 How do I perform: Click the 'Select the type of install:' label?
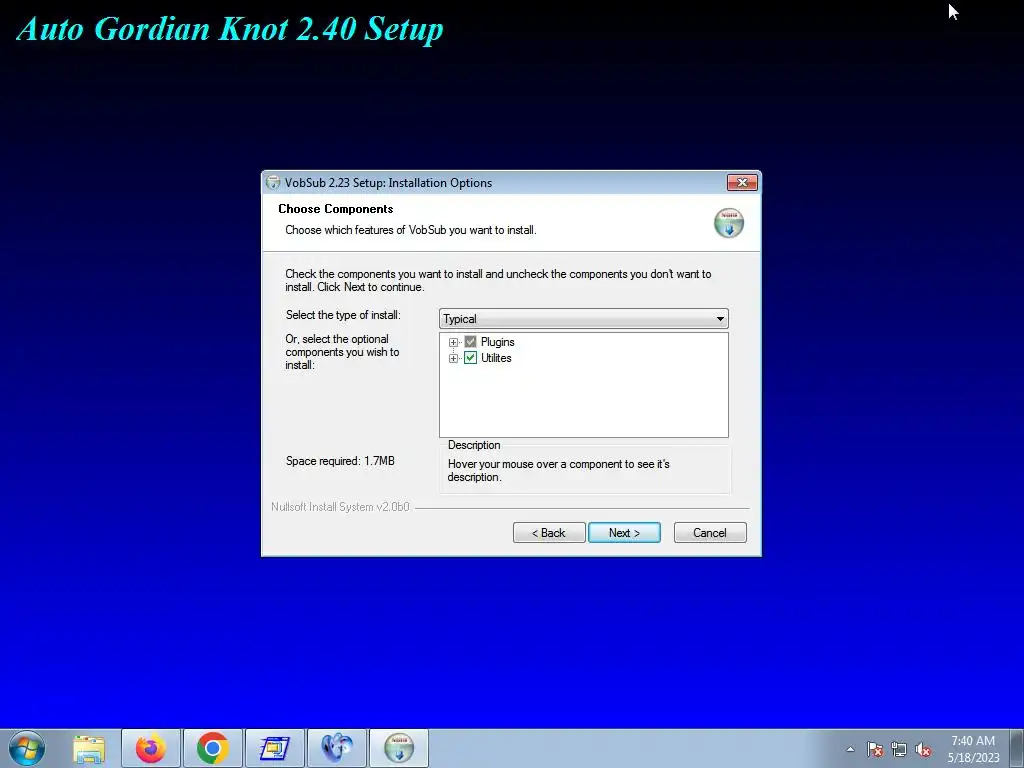click(x=343, y=315)
